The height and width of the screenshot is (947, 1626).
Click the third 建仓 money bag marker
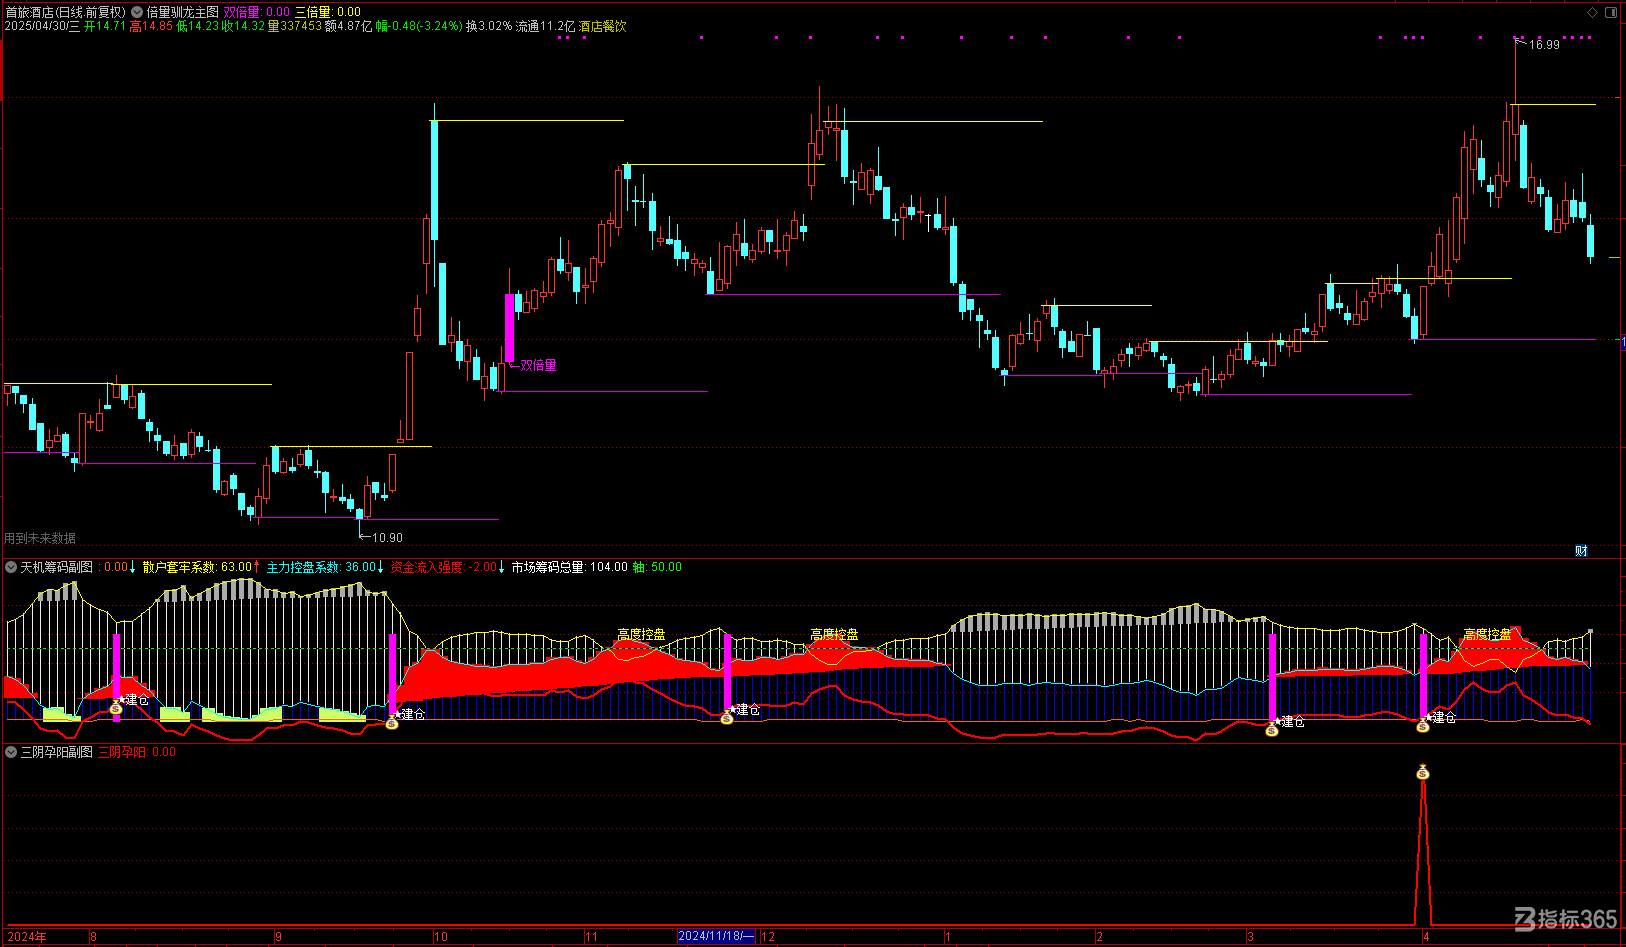pos(727,717)
